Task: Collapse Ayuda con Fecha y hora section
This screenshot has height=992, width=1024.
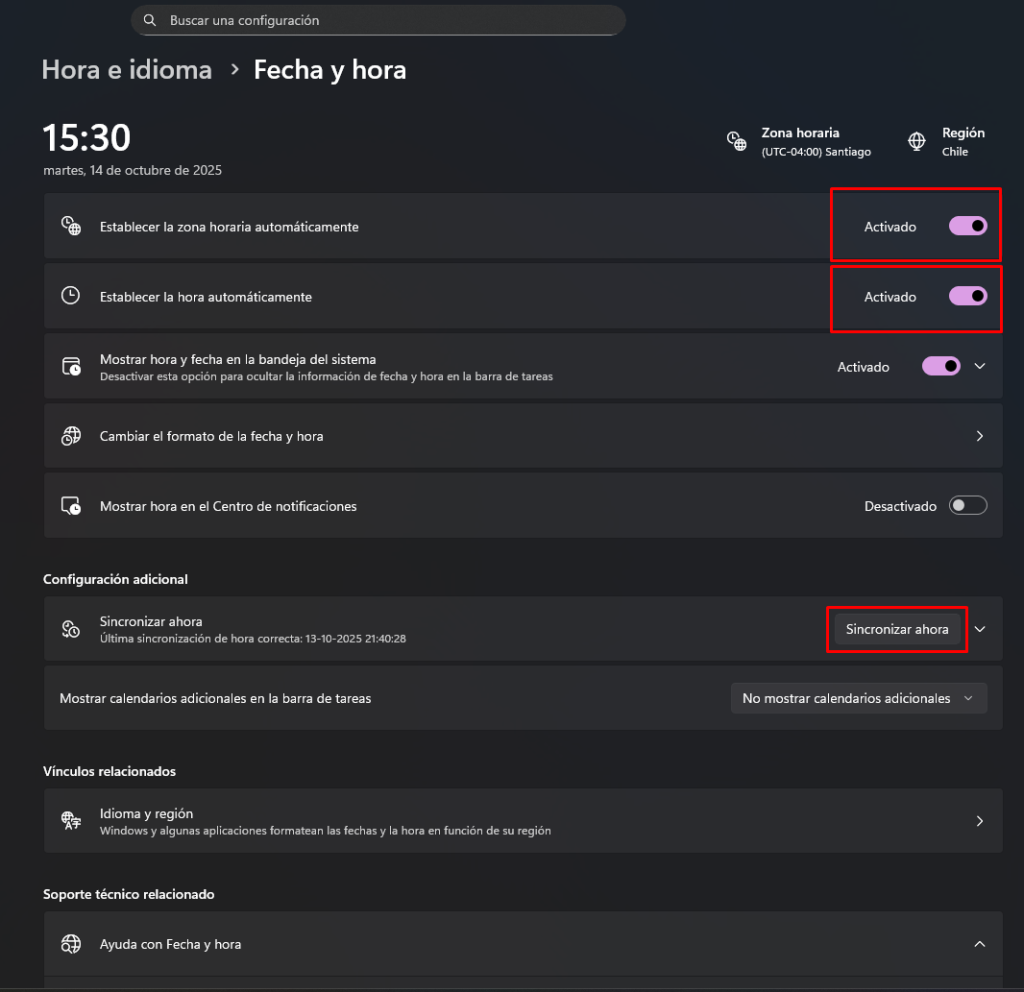Action: point(980,944)
